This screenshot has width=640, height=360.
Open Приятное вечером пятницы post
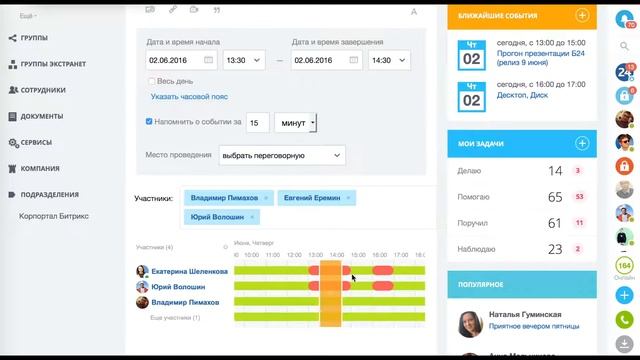click(534, 326)
